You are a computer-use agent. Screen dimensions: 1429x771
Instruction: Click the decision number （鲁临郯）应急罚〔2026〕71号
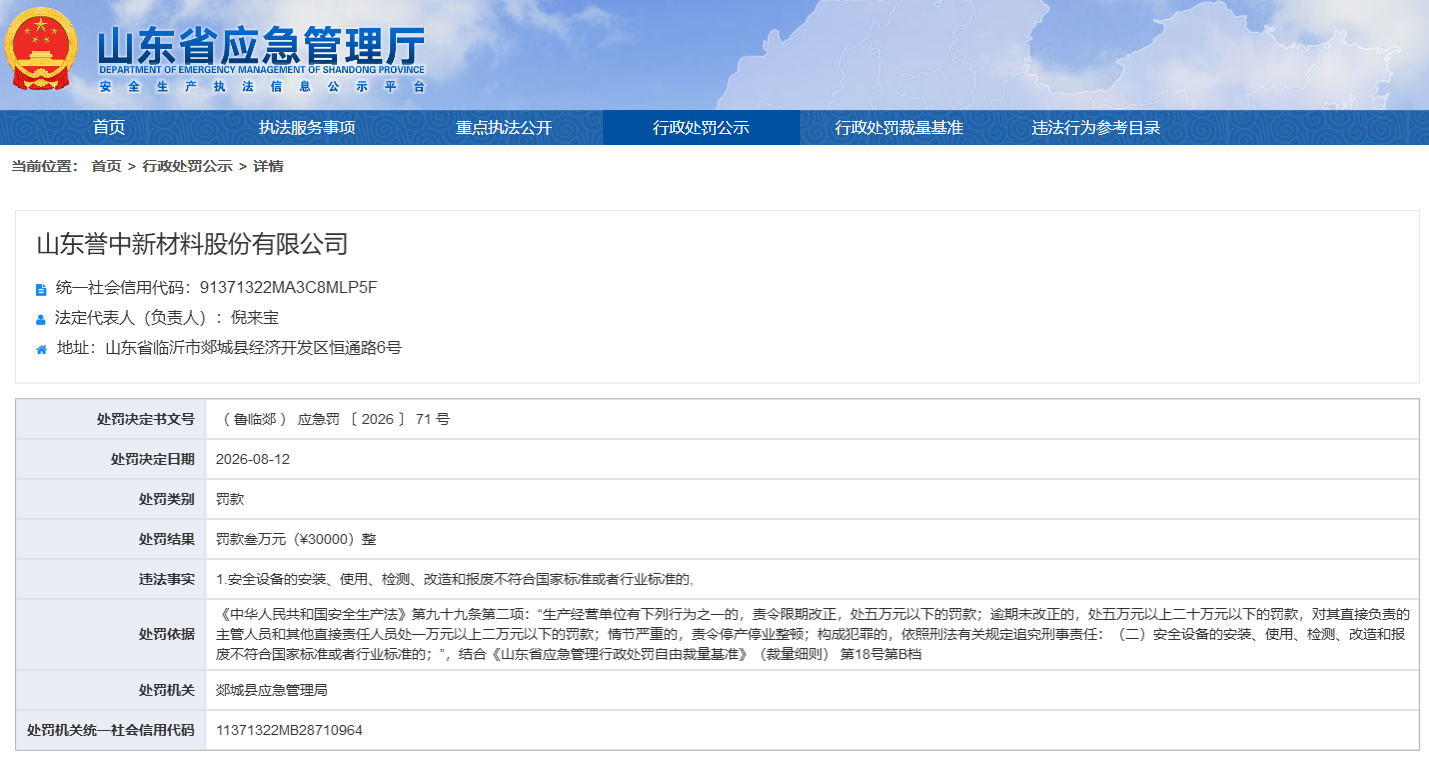pos(333,419)
